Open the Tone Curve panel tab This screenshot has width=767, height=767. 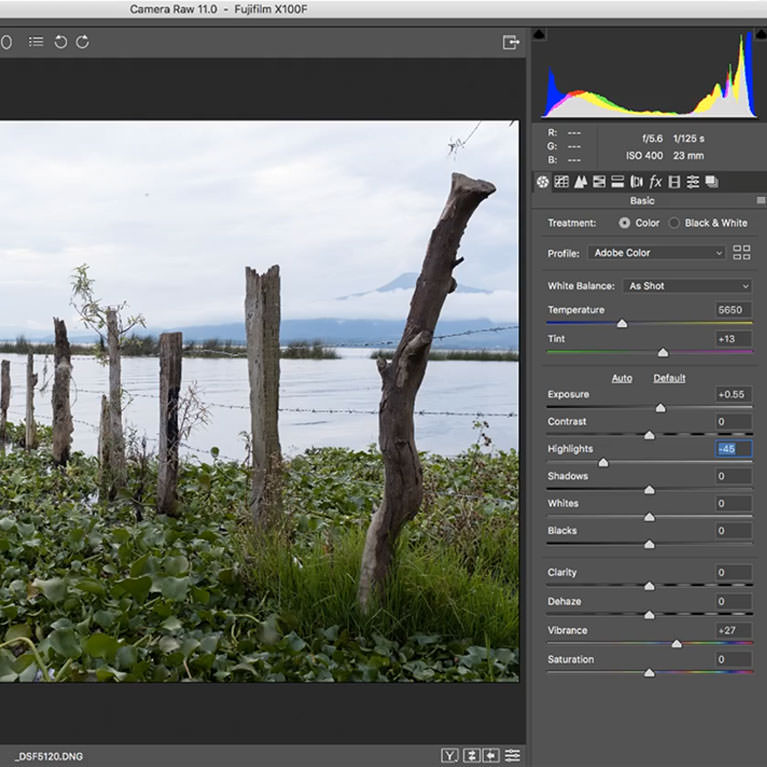click(561, 182)
